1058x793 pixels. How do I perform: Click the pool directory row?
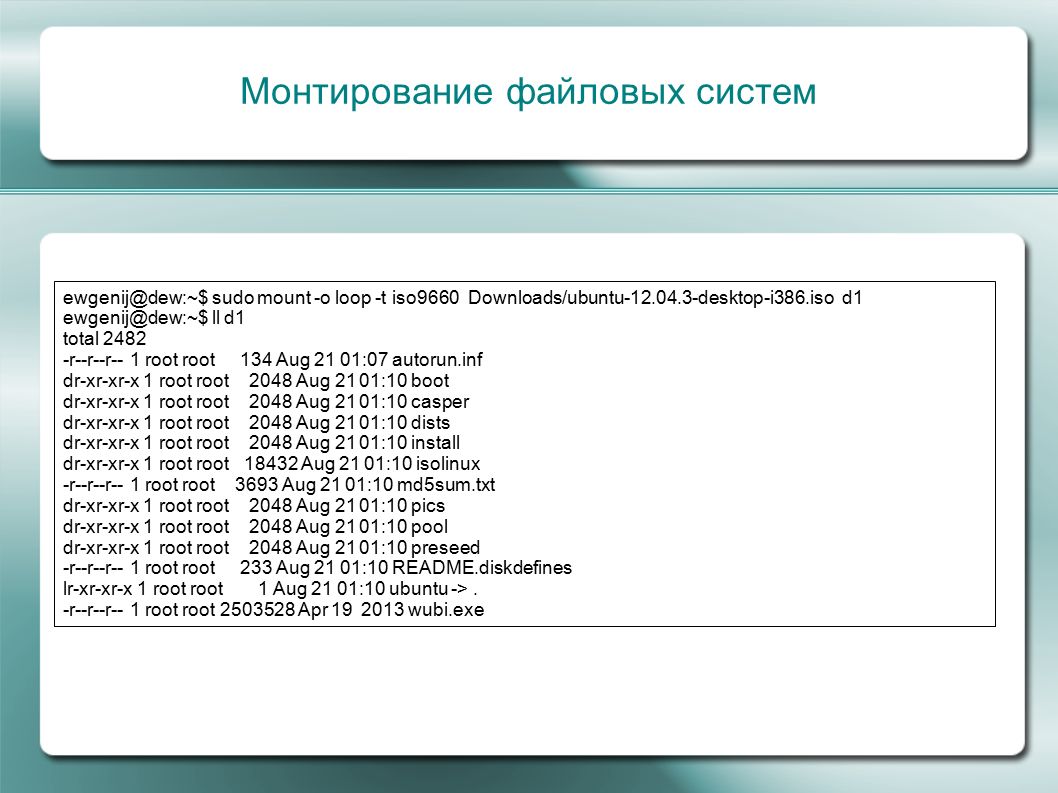click(x=256, y=526)
